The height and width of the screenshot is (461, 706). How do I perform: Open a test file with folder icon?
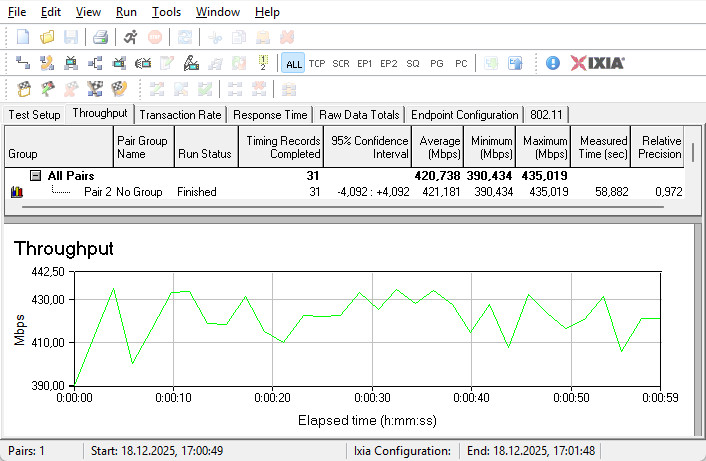[x=47, y=37]
